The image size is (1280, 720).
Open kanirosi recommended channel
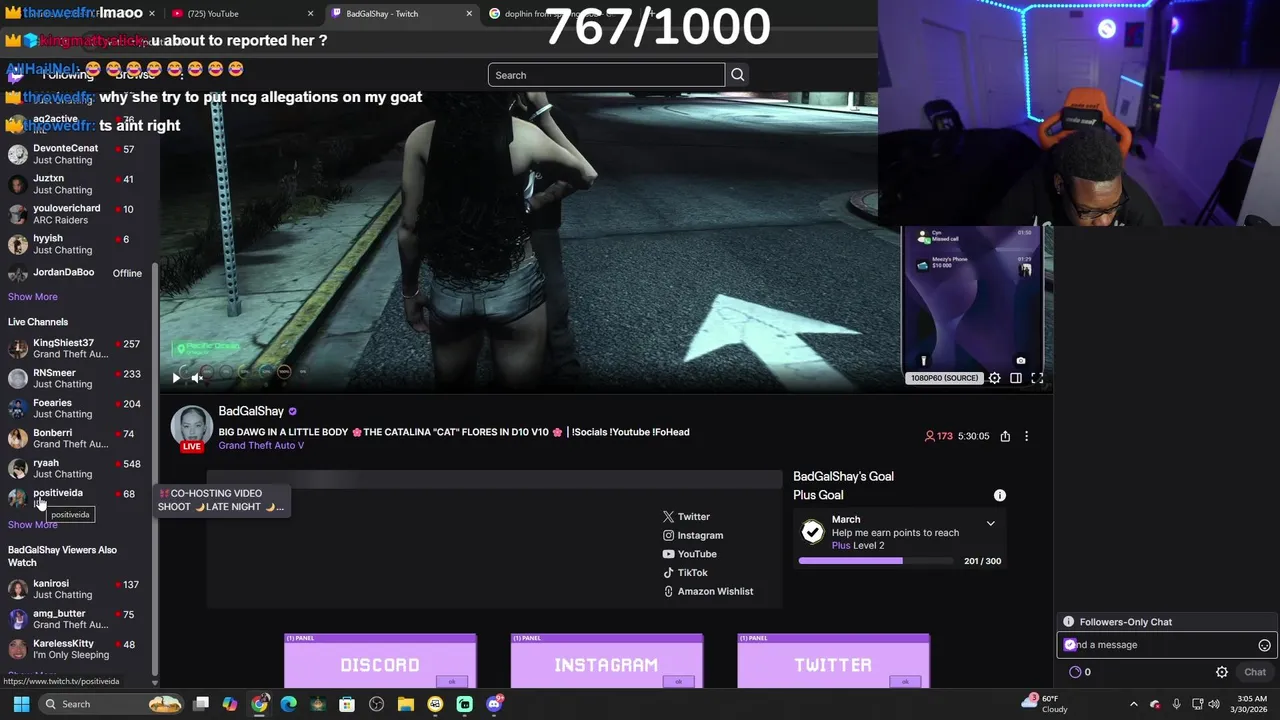[76, 589]
